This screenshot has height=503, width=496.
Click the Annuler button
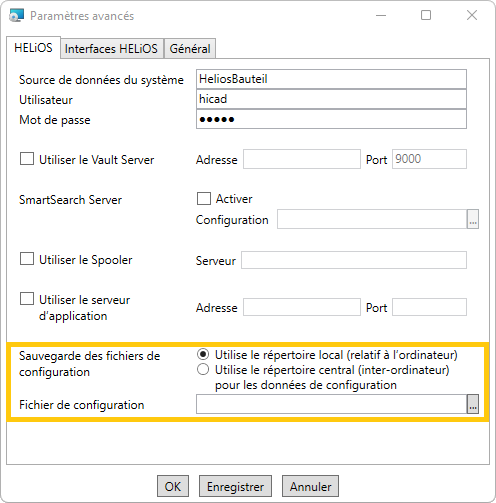coord(310,486)
